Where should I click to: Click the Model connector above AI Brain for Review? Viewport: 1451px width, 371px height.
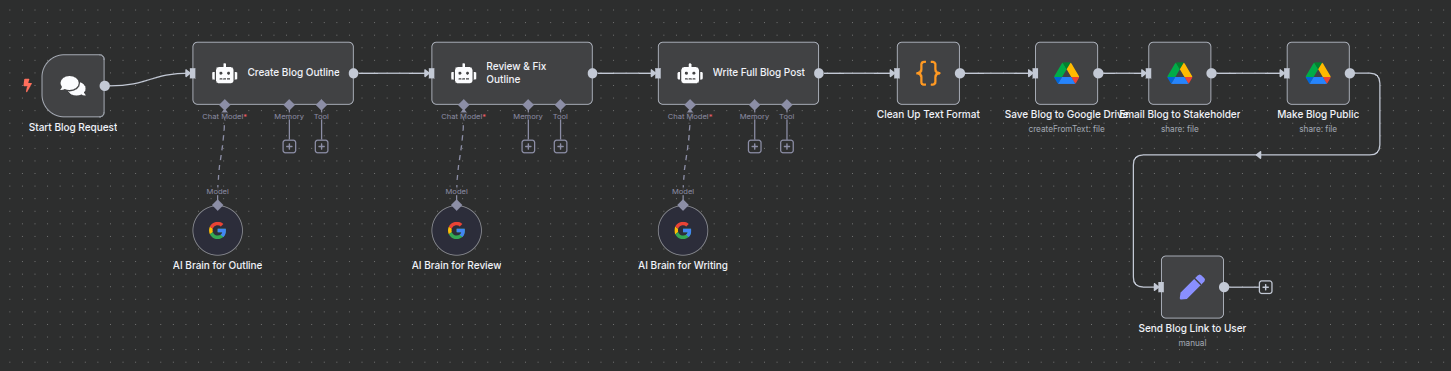click(456, 204)
